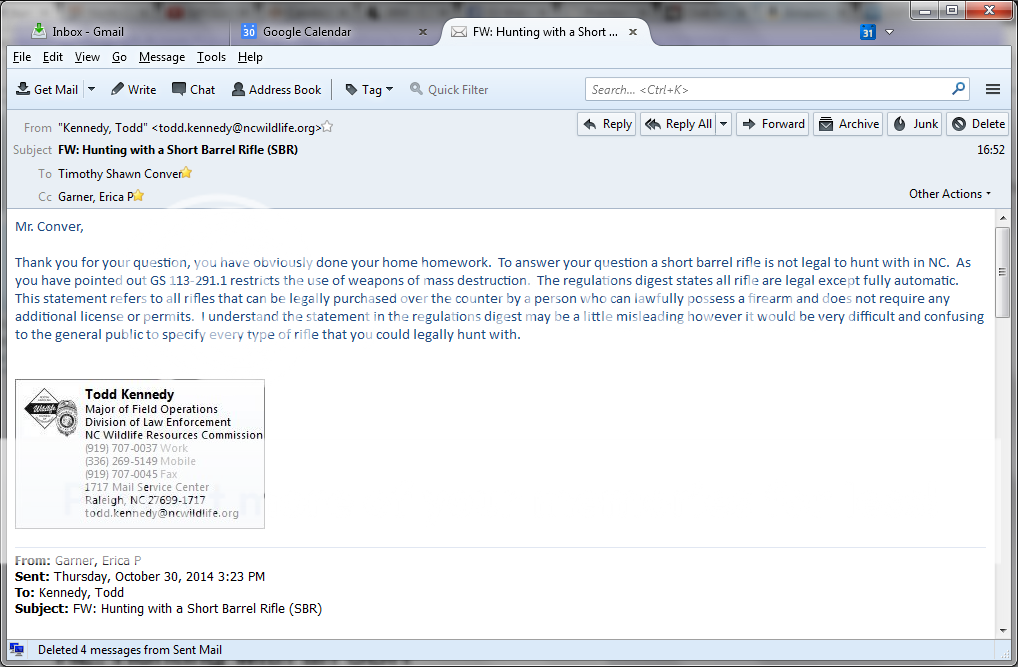
Task: Expand the Other Actions menu
Action: coord(949,194)
